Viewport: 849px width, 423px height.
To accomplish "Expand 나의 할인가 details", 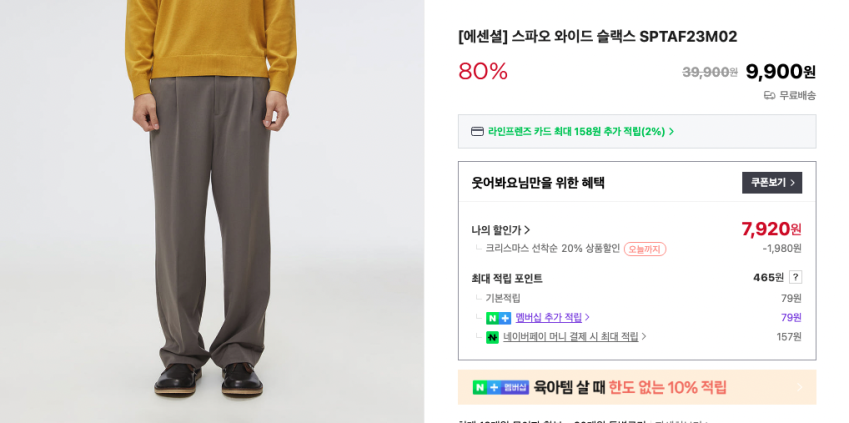I will click(x=501, y=230).
